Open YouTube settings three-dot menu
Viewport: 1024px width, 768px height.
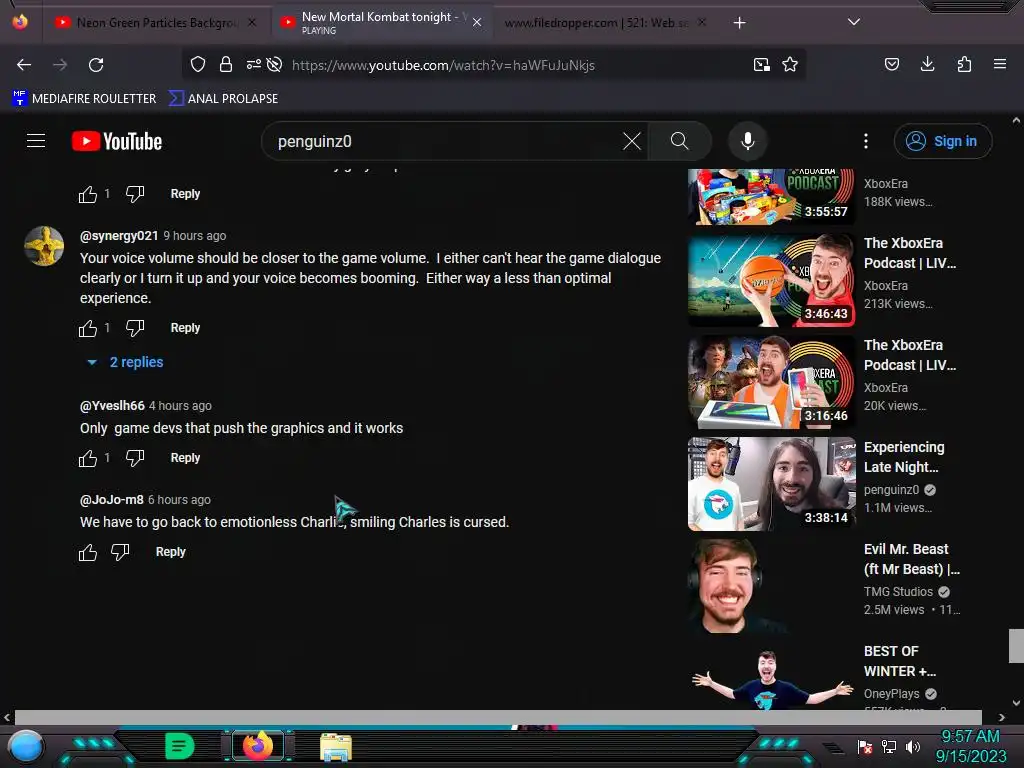[866, 141]
